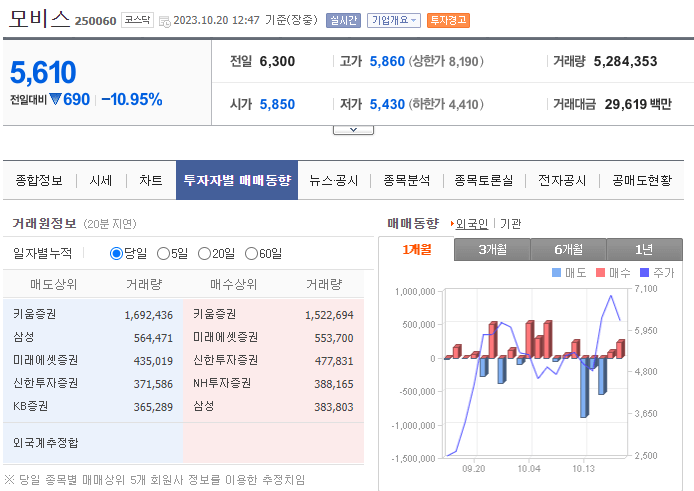Click the -10.95% change percentage
Image resolution: width=694 pixels, height=491 pixels.
[x=132, y=99]
